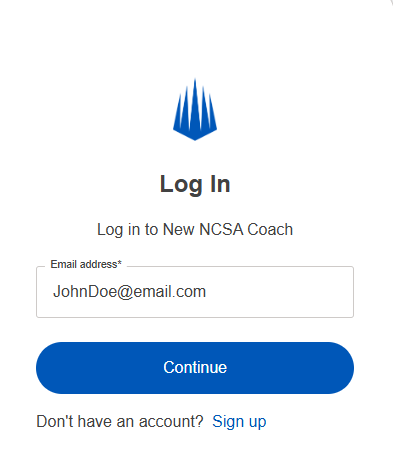Click the empty area inside the email box

pos(280,292)
